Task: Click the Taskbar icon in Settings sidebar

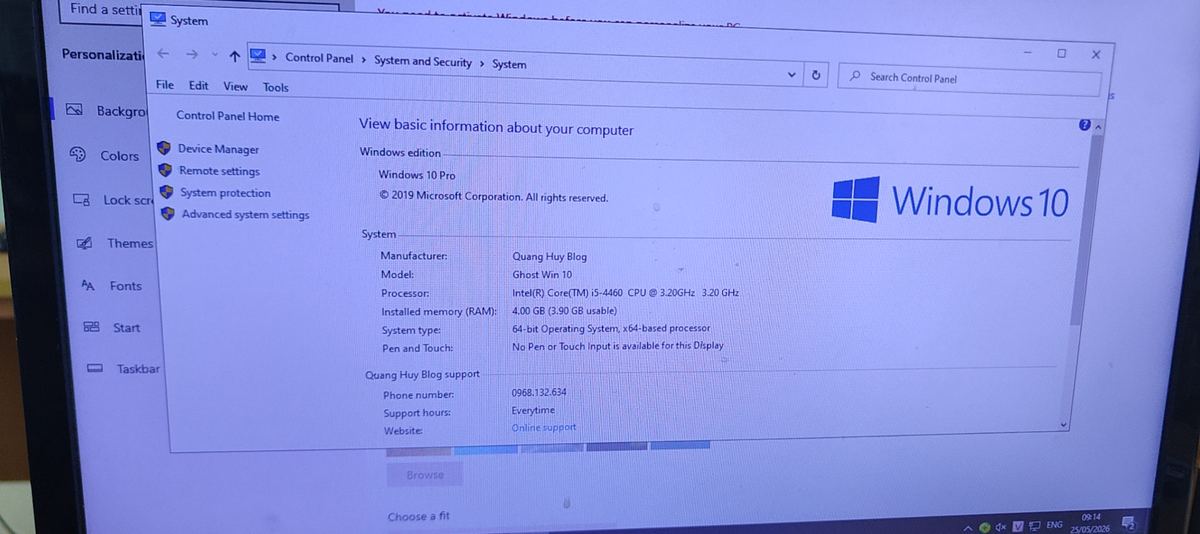Action: (x=96, y=369)
